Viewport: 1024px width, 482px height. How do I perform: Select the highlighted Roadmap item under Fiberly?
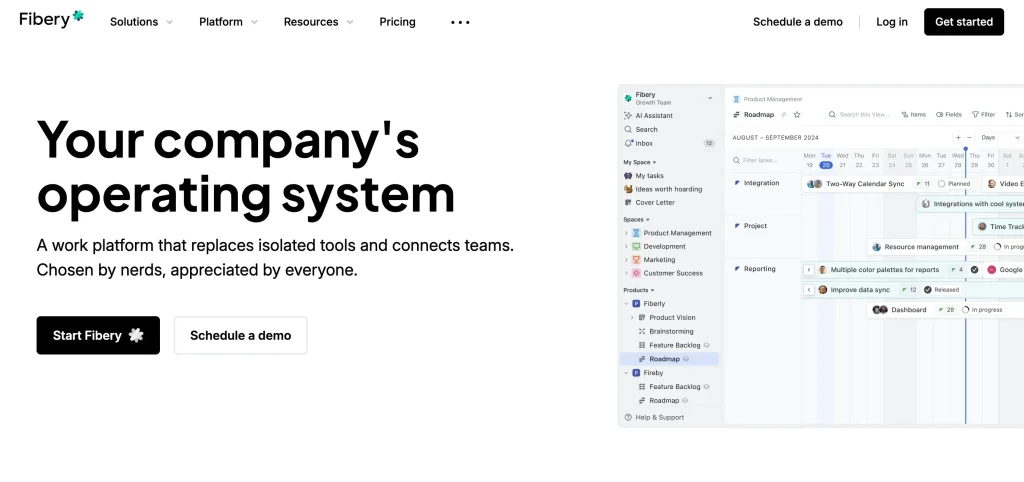pos(669,359)
